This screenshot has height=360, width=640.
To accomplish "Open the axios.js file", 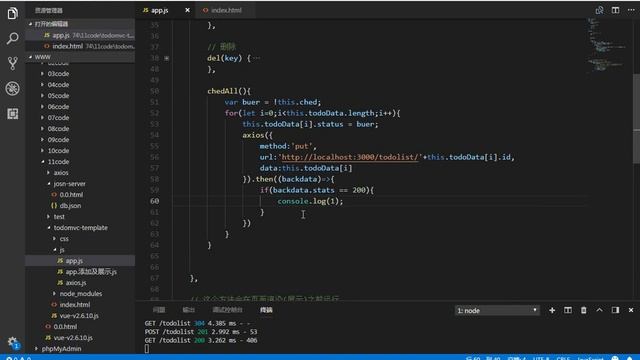I will point(76,283).
